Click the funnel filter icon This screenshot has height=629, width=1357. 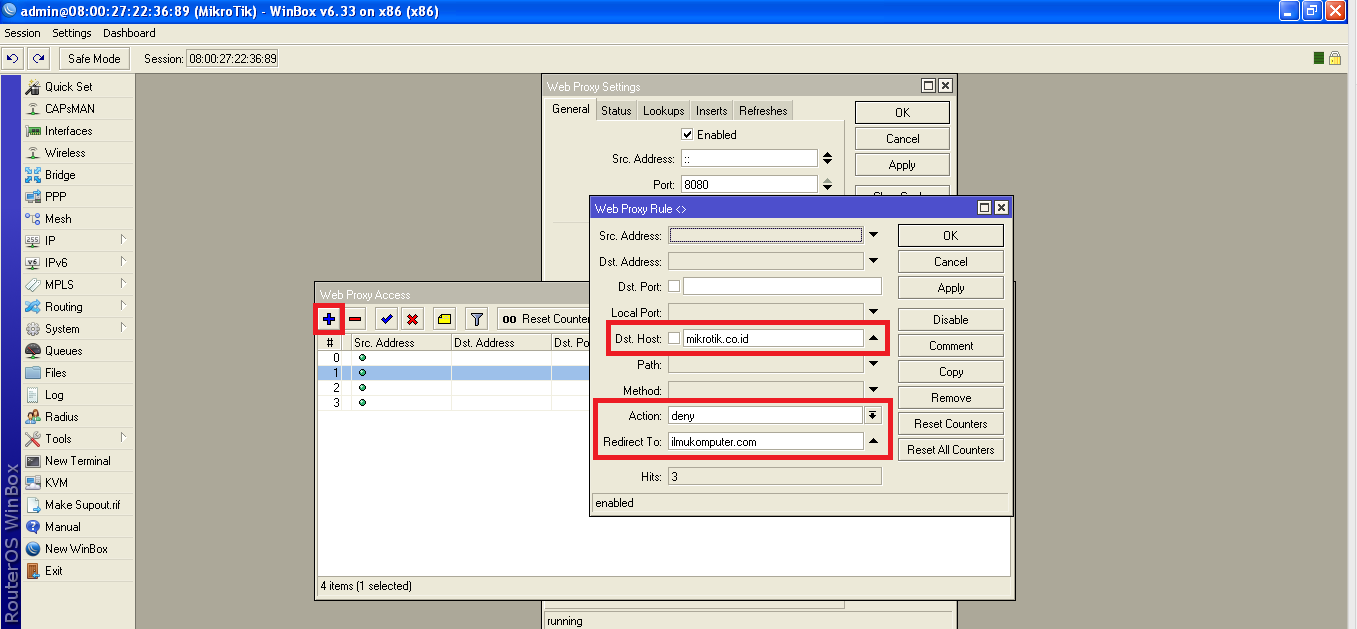(x=477, y=319)
